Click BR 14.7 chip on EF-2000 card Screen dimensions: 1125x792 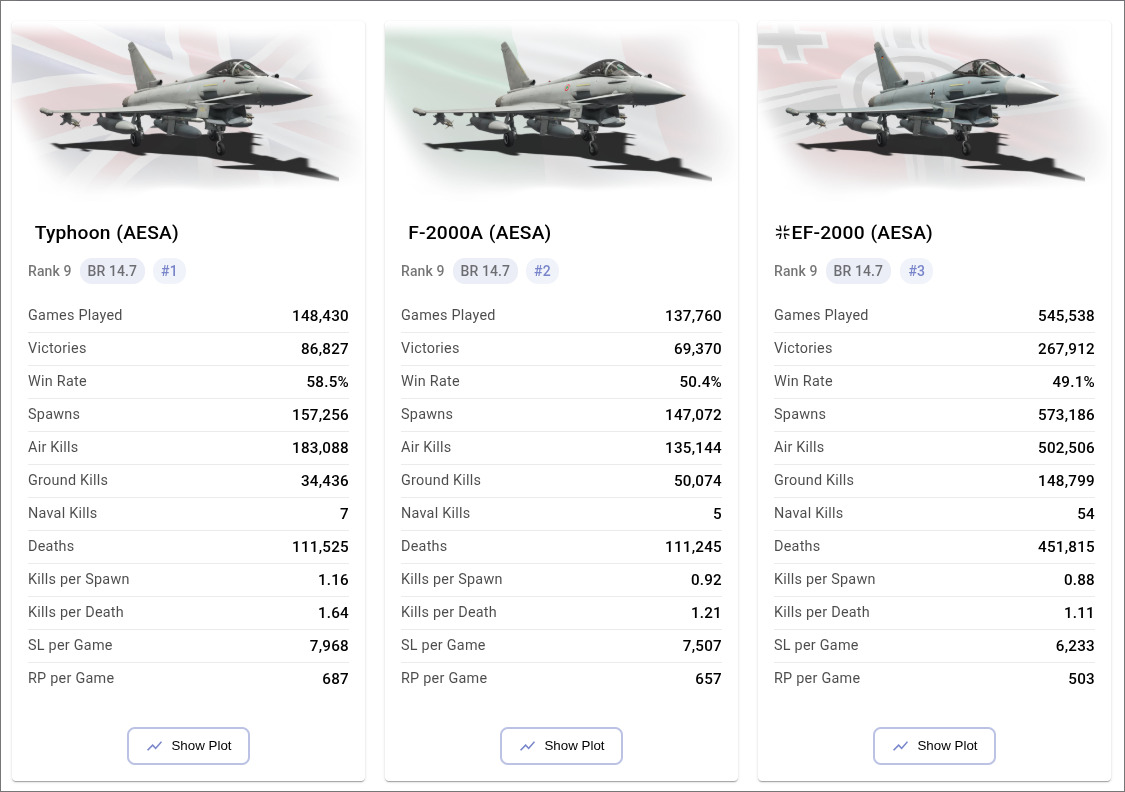point(858,271)
